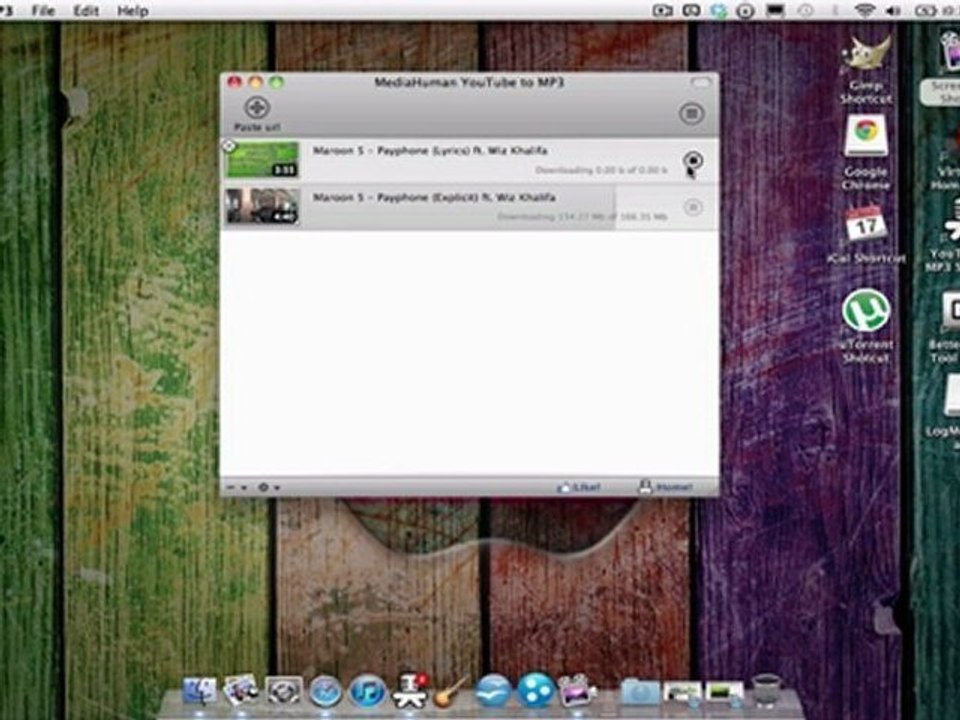
Task: Select the Payphone (Explicit) track title
Action: click(434, 197)
